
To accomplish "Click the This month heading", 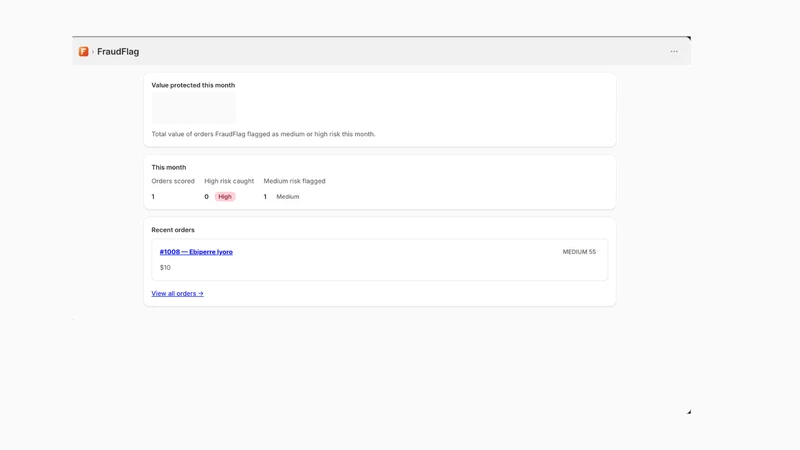I will coord(169,167).
